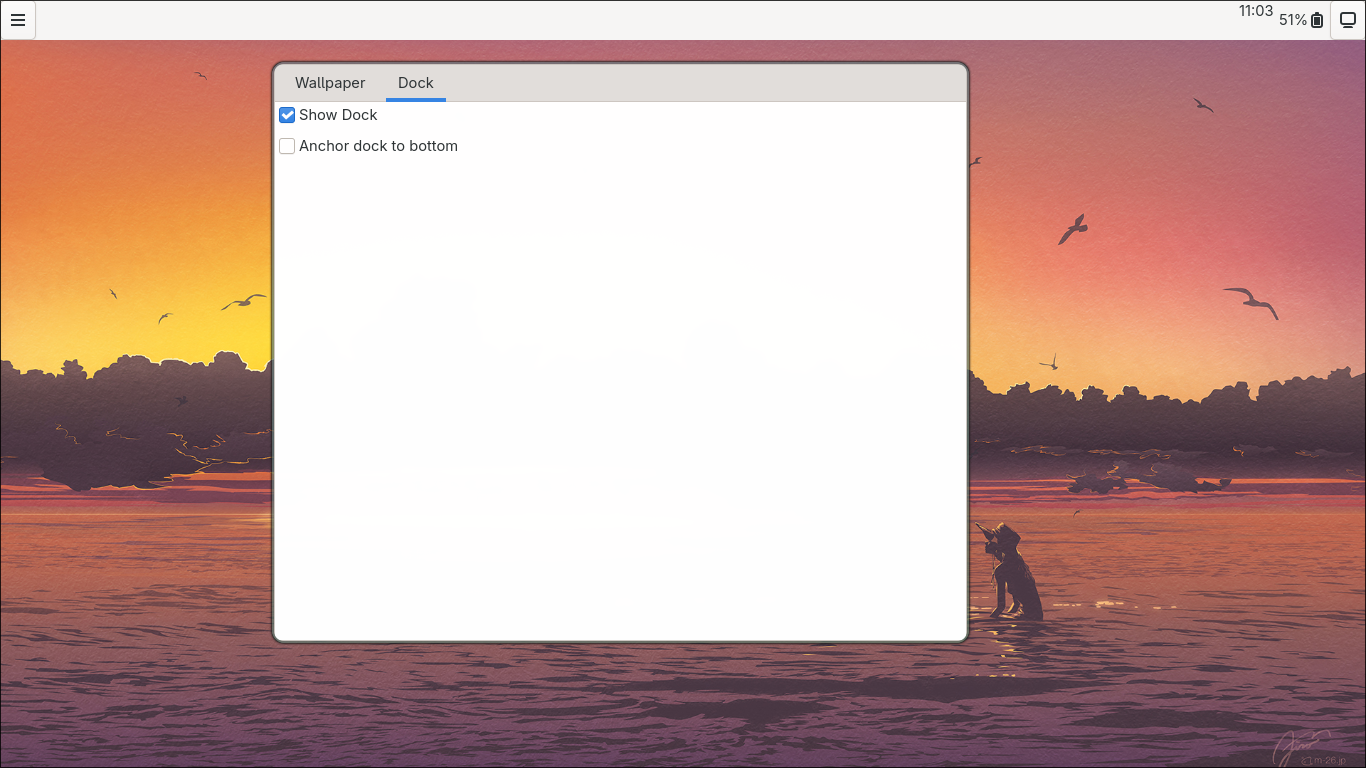The height and width of the screenshot is (768, 1366).
Task: Enable Anchor dock to bottom
Action: coord(287,146)
